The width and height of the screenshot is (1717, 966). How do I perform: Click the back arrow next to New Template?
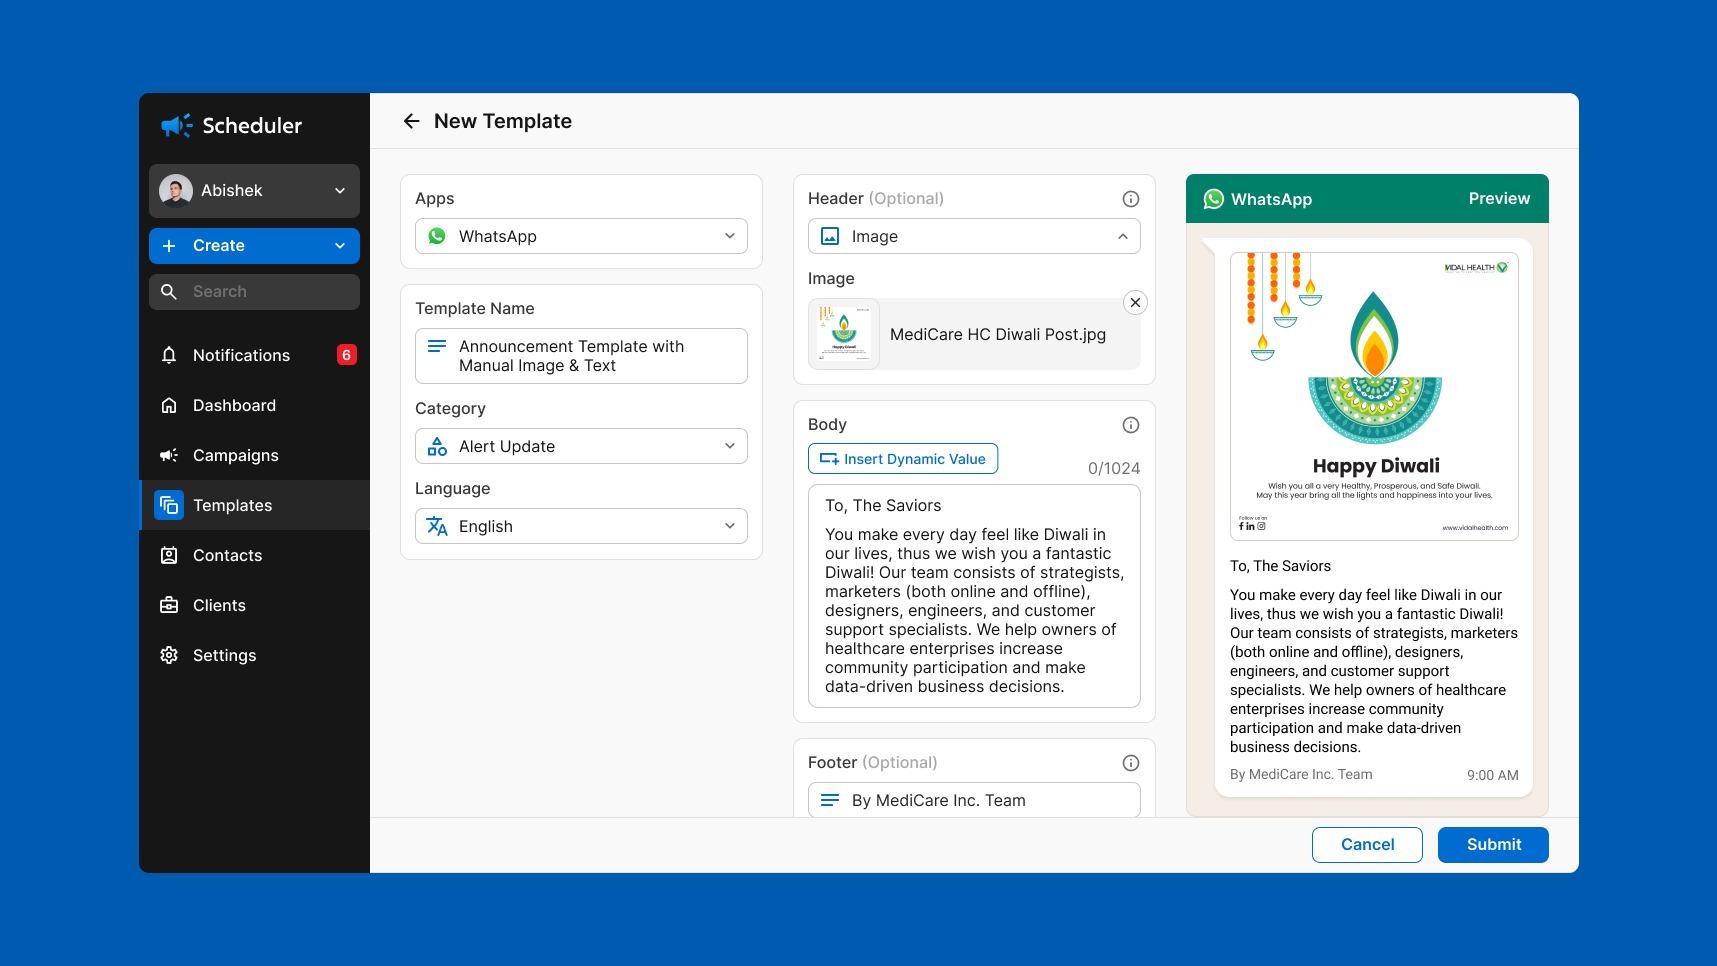(x=411, y=120)
